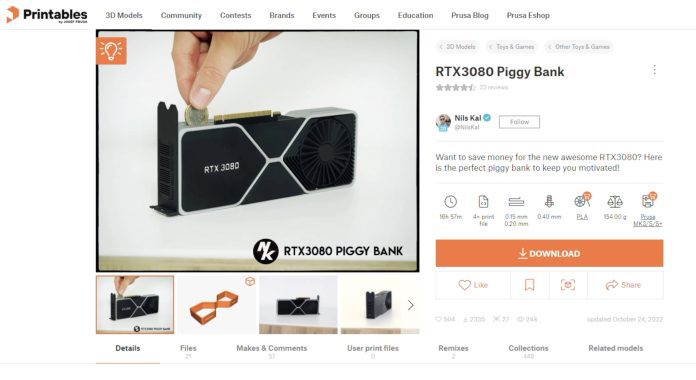Go back to Toys & Games category
The image size is (696, 380).
pos(511,47)
